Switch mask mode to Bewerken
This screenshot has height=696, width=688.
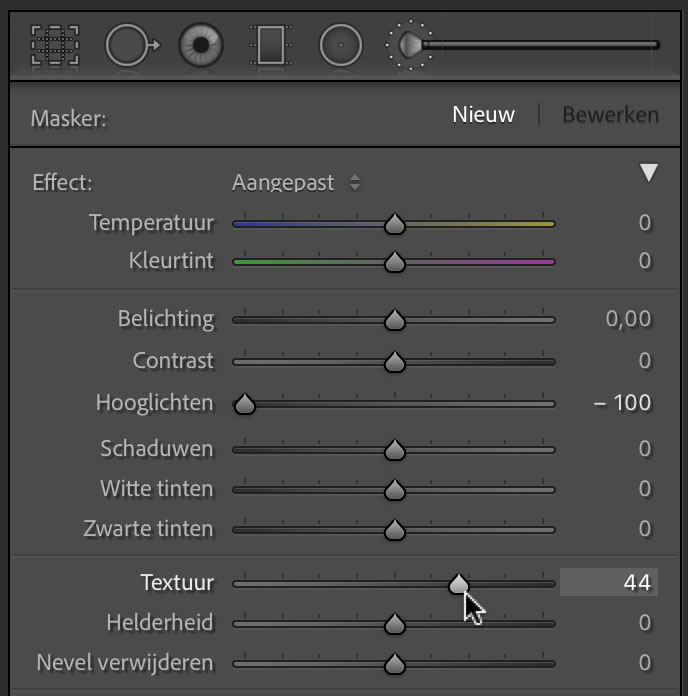pyautogui.click(x=610, y=115)
